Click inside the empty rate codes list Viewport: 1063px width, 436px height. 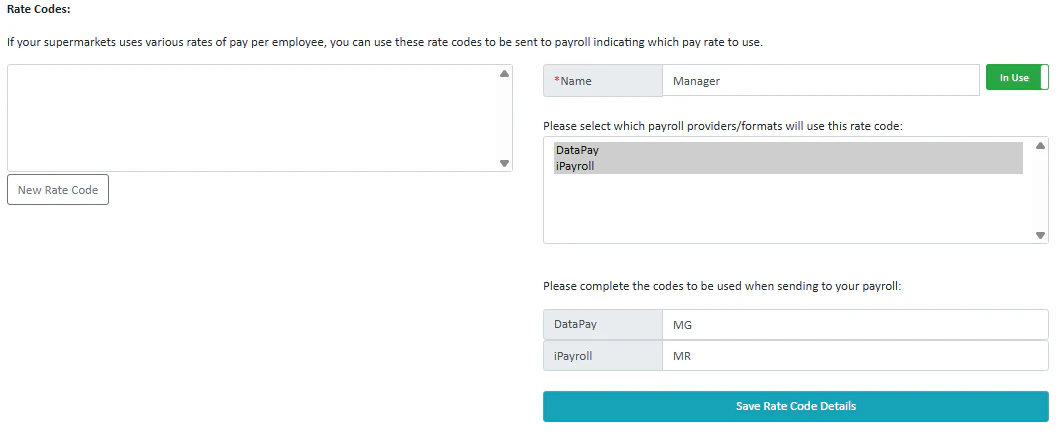(x=250, y=118)
